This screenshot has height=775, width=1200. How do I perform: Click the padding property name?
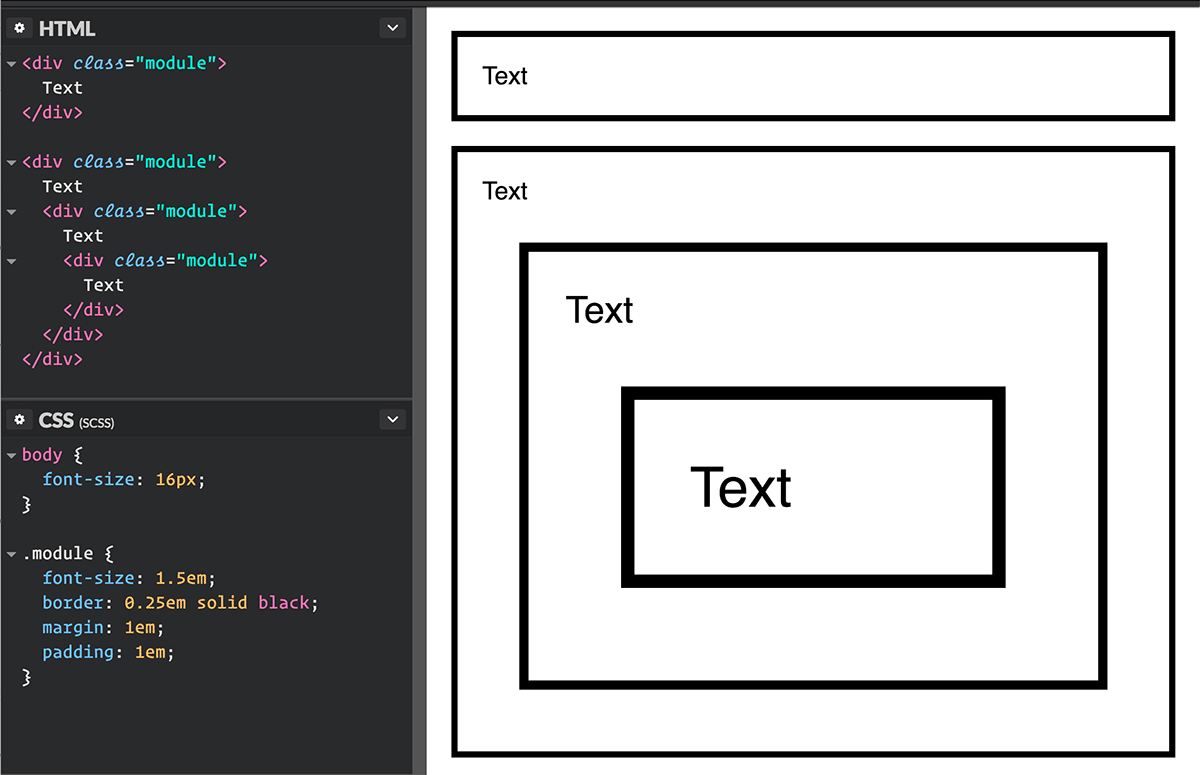pyautogui.click(x=78, y=652)
